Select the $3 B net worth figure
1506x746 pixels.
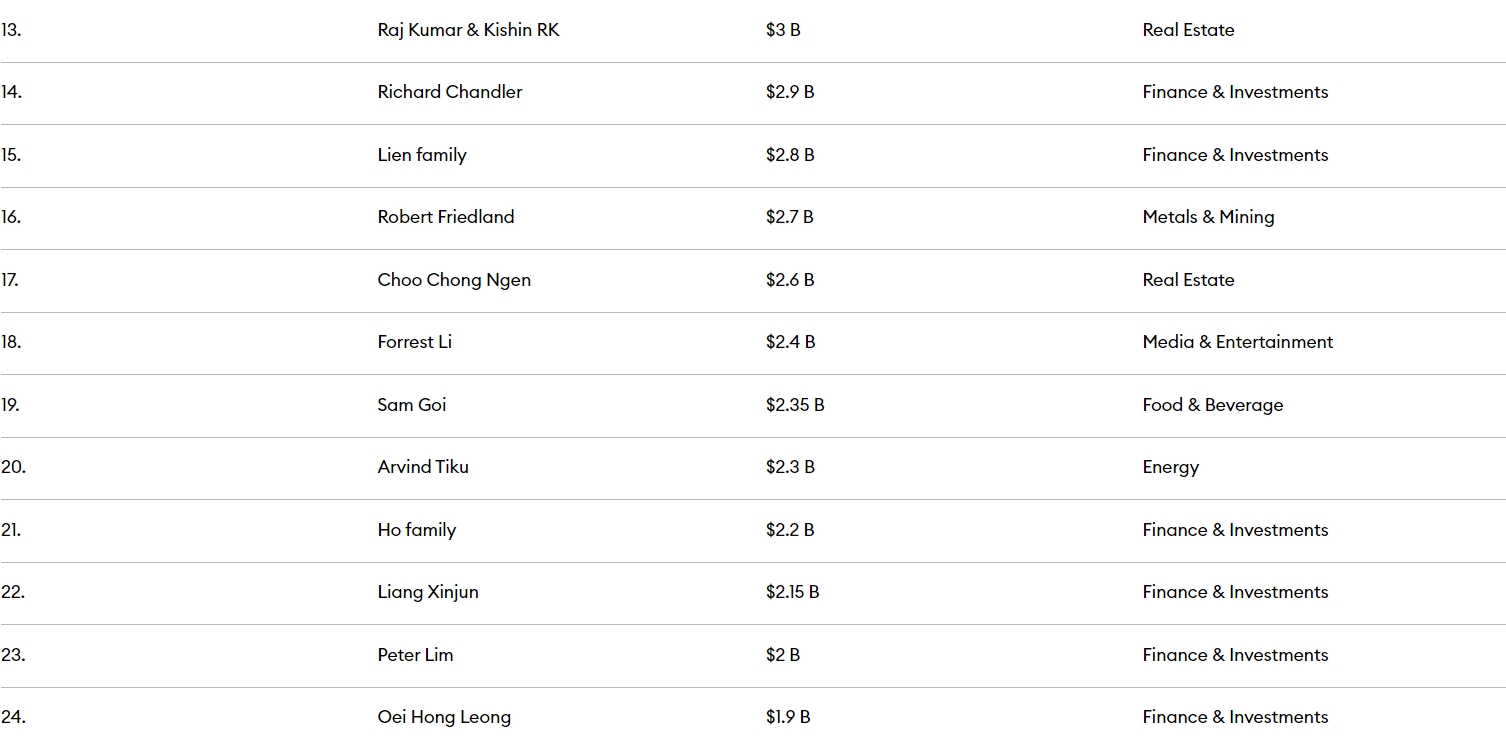tap(783, 30)
